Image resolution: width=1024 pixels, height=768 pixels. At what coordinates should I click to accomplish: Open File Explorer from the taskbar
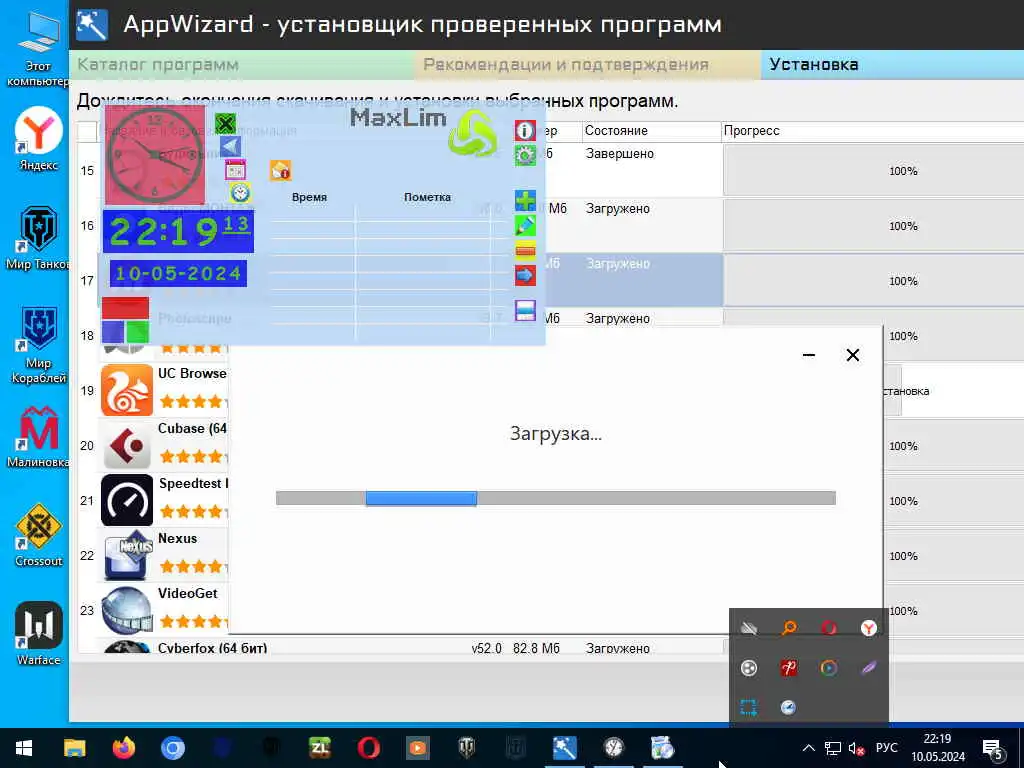pos(74,748)
